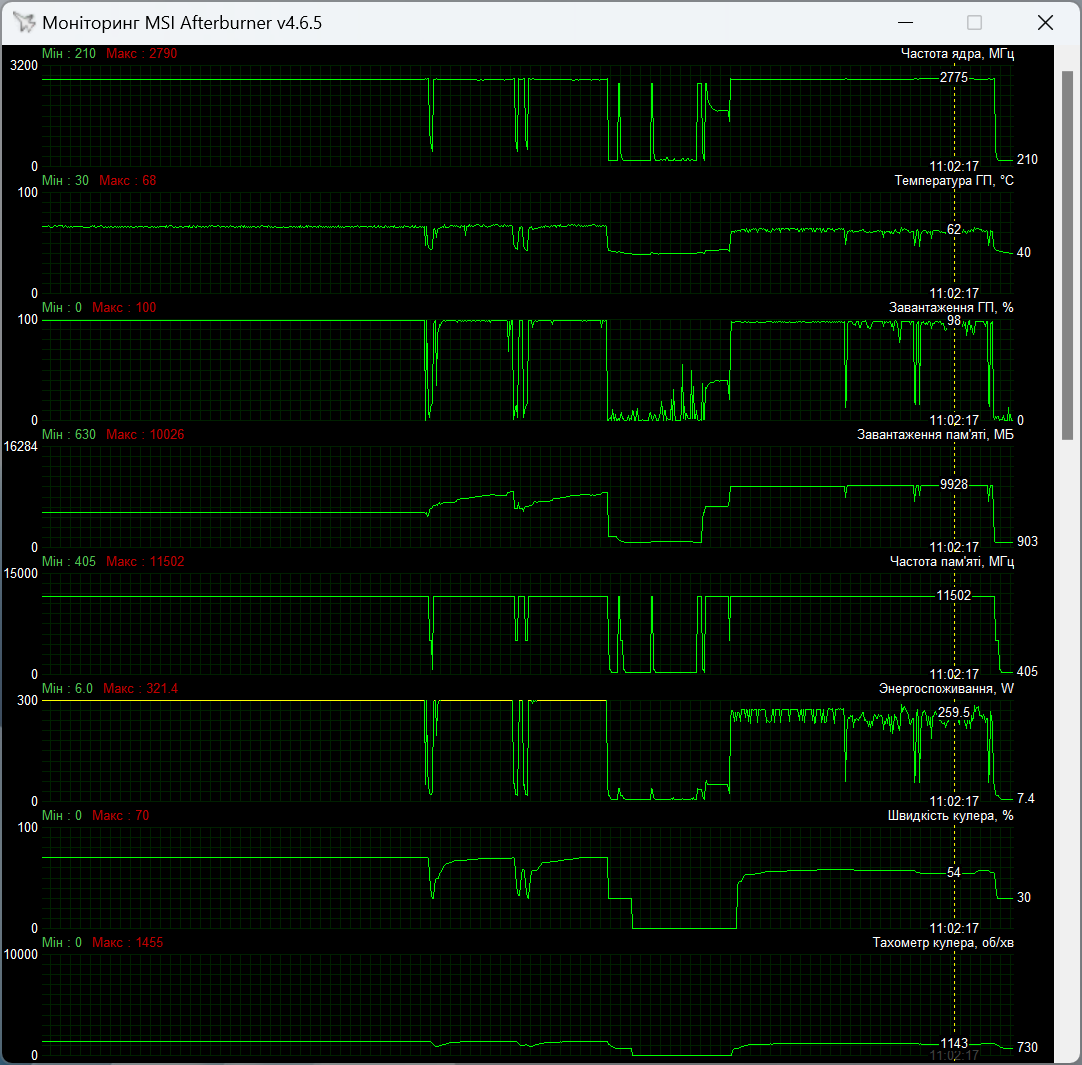
Task: Click the 'Энергоспоживання, W' graph title
Action: pyautogui.click(x=946, y=689)
